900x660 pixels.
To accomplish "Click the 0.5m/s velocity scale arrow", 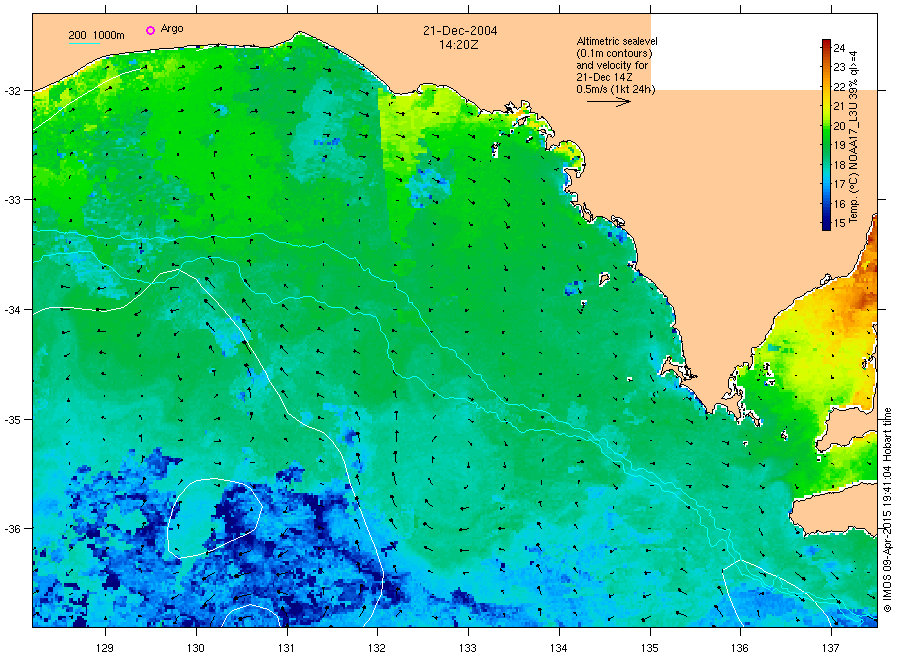I will [608, 102].
